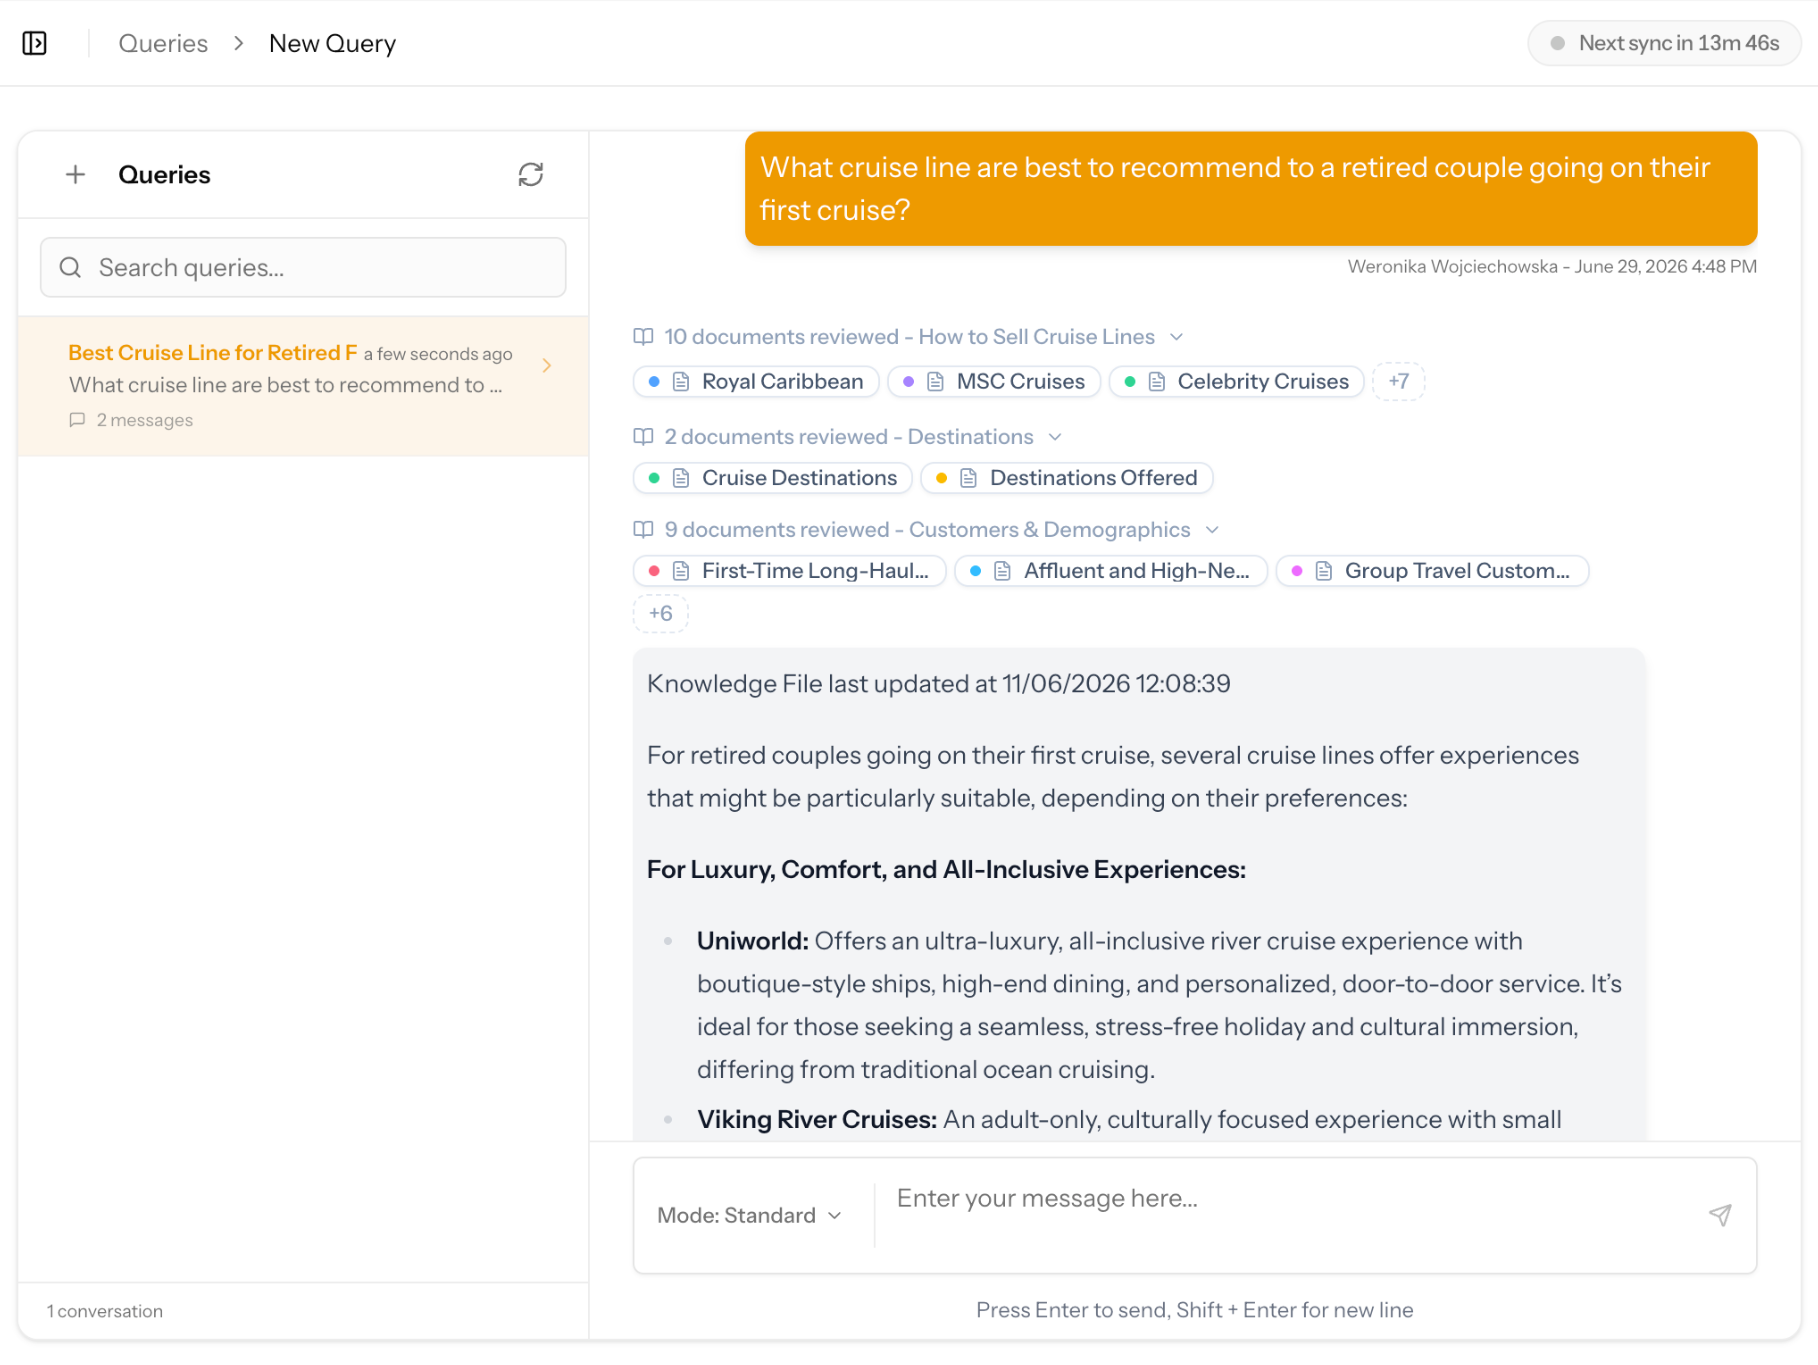Image resolution: width=1818 pixels, height=1365 pixels.
Task: Click the search magnifier icon
Action: tap(70, 267)
